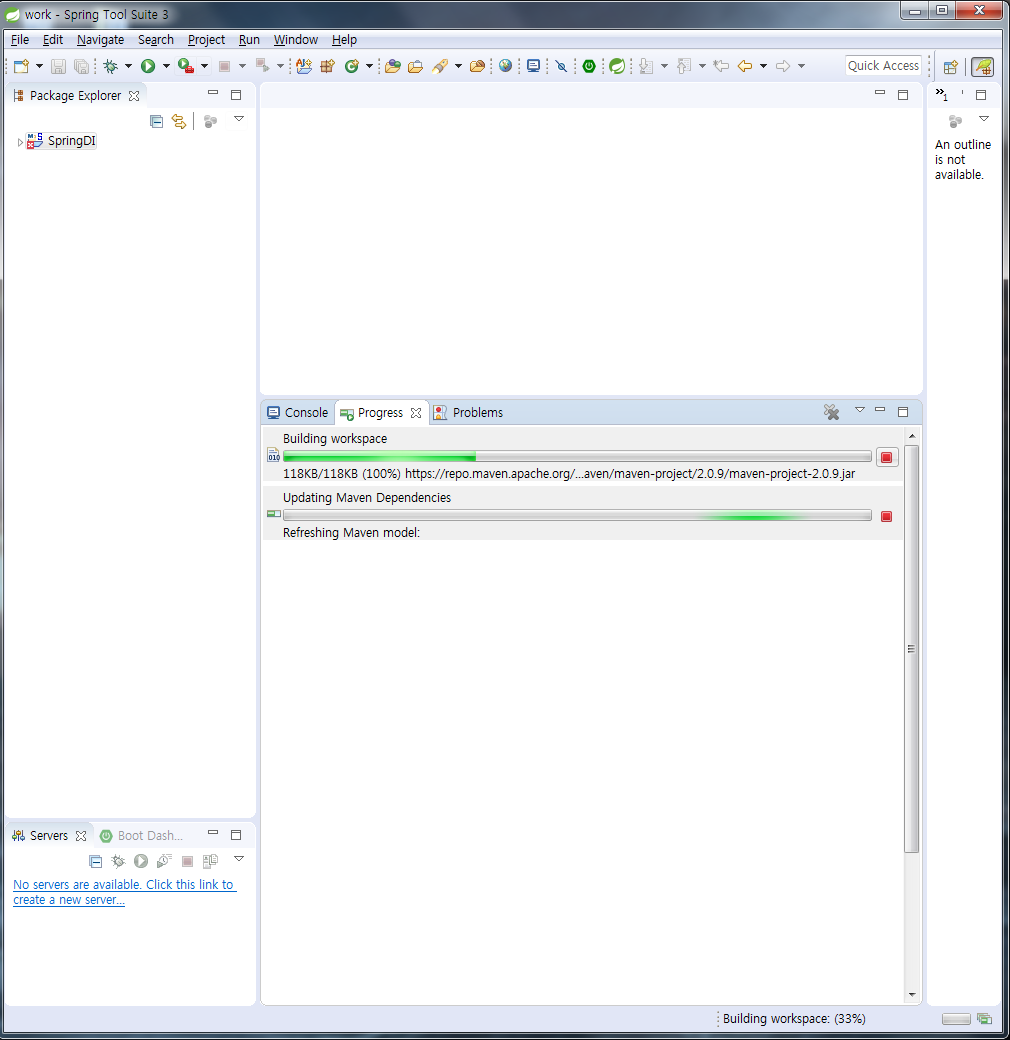Click the green Boot Dashboard power icon

[589, 66]
